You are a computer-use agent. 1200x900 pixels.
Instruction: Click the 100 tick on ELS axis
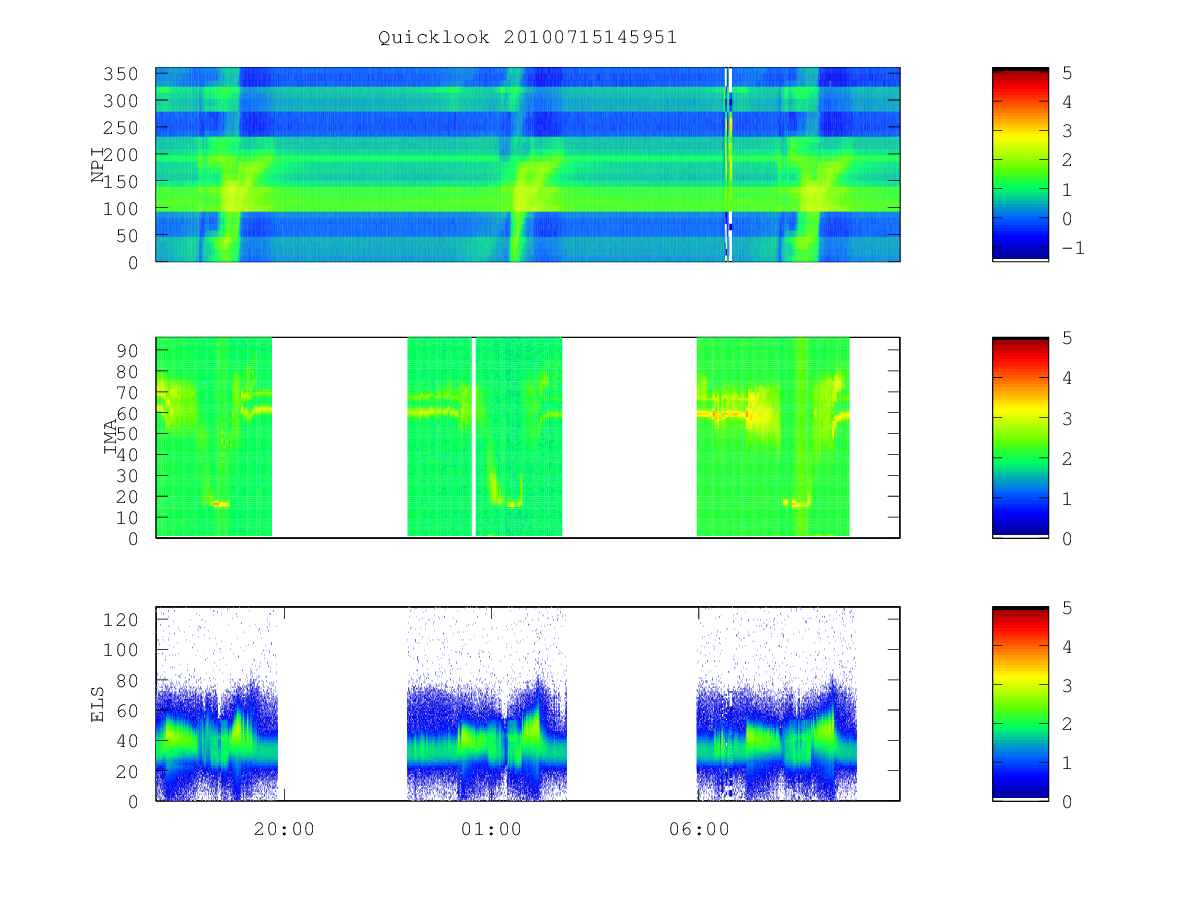point(124,650)
